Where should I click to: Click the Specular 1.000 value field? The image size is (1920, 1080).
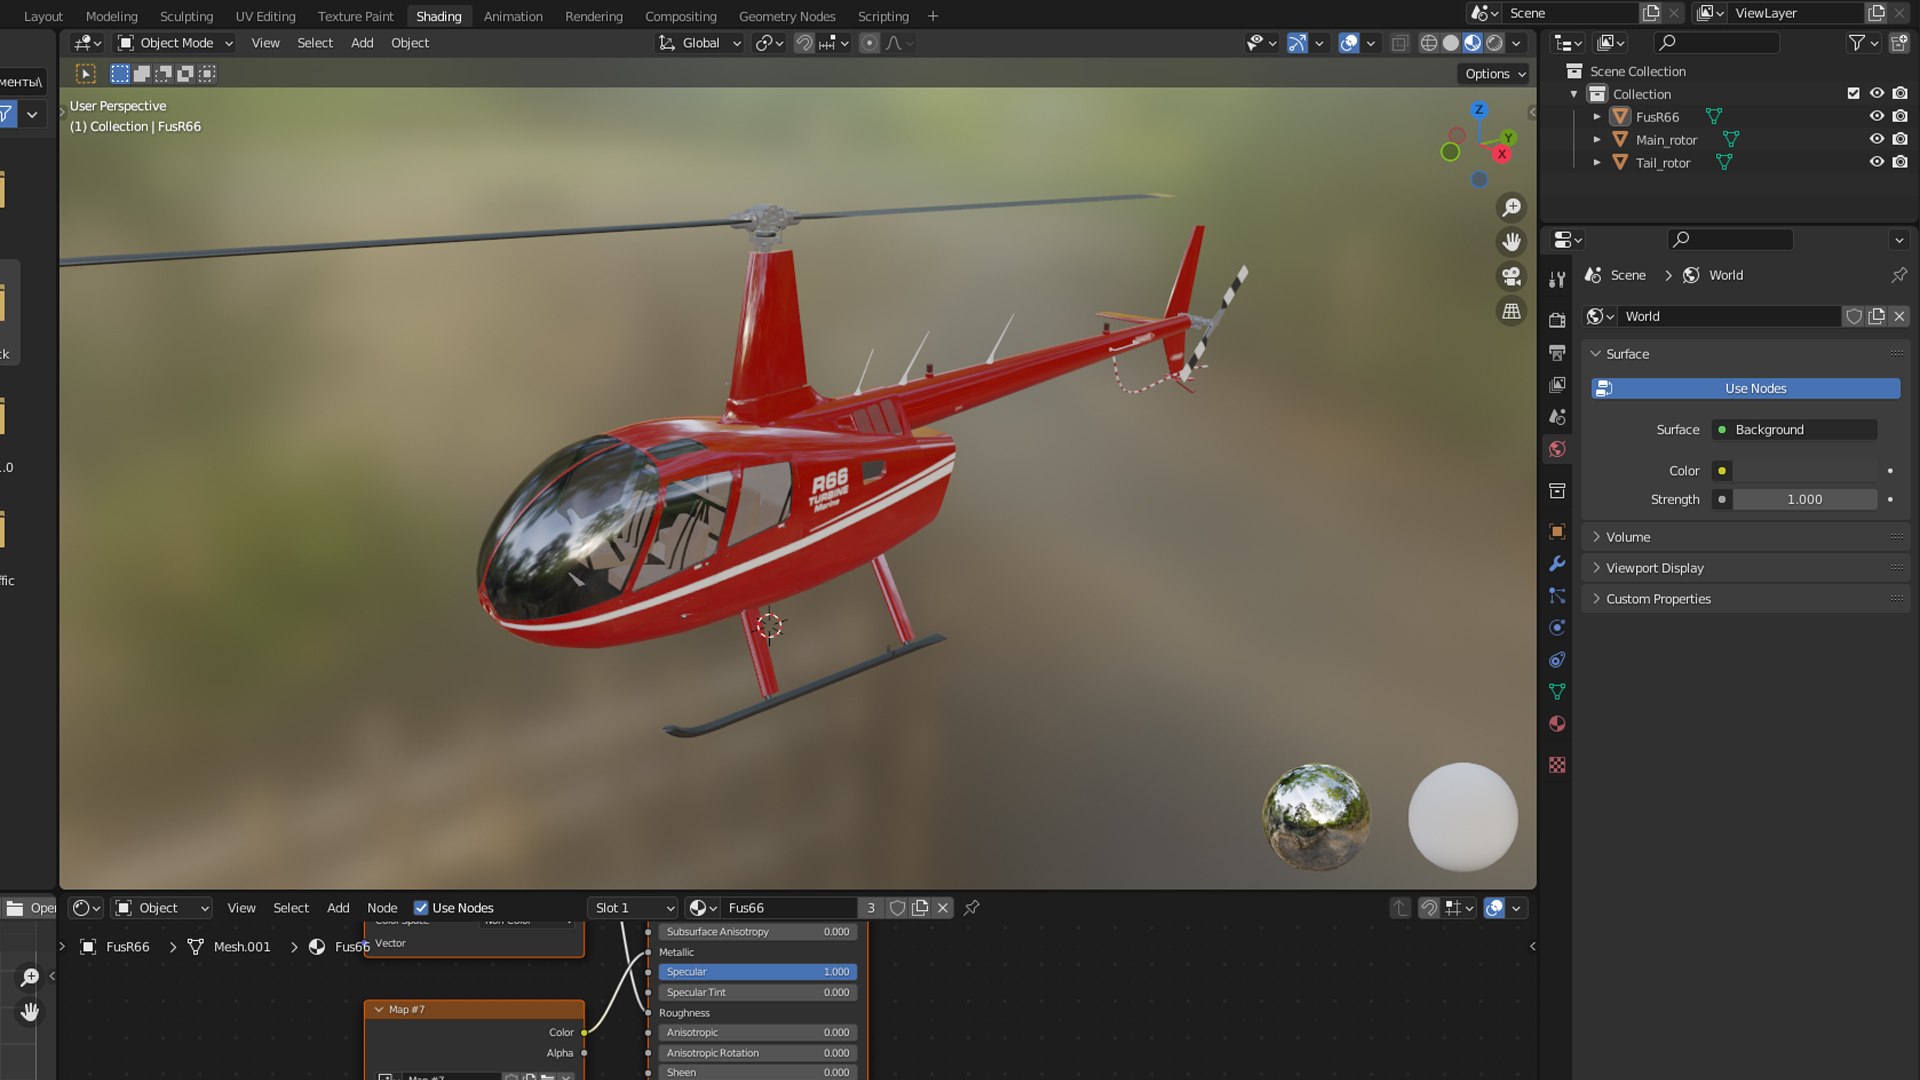tap(757, 972)
